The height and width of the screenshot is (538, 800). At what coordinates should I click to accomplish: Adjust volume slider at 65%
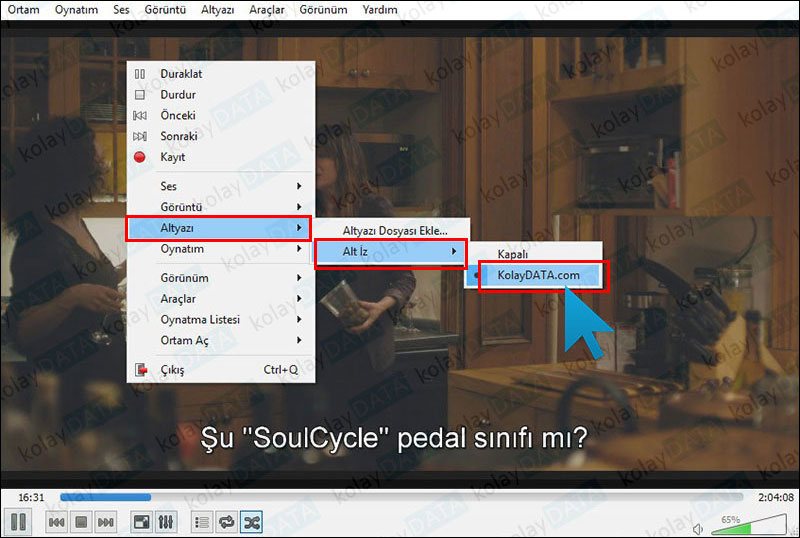coord(749,525)
